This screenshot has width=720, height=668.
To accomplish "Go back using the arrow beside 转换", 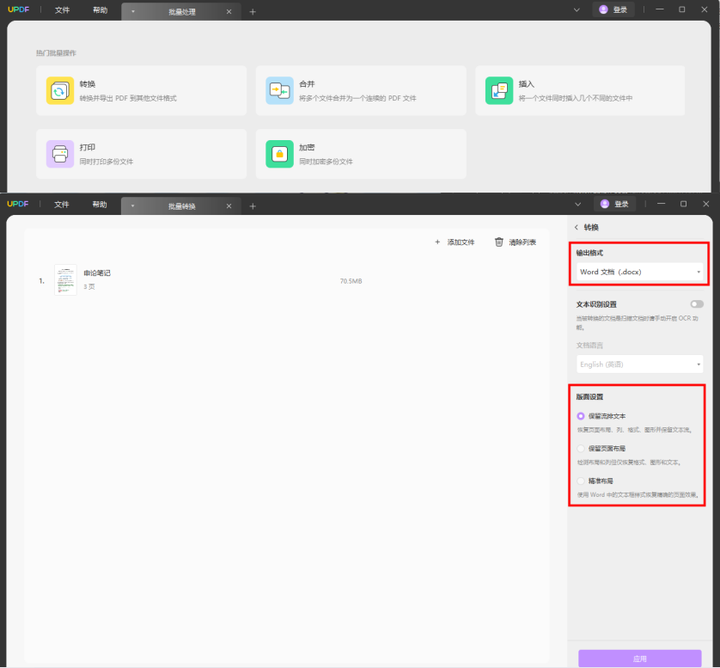I will [x=576, y=227].
